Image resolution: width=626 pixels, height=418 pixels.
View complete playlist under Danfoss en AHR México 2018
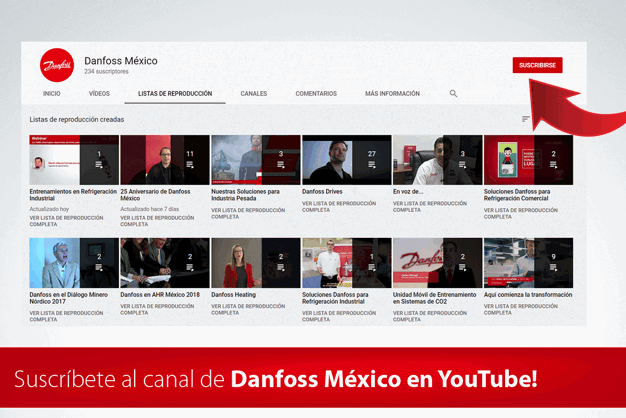tap(157, 309)
